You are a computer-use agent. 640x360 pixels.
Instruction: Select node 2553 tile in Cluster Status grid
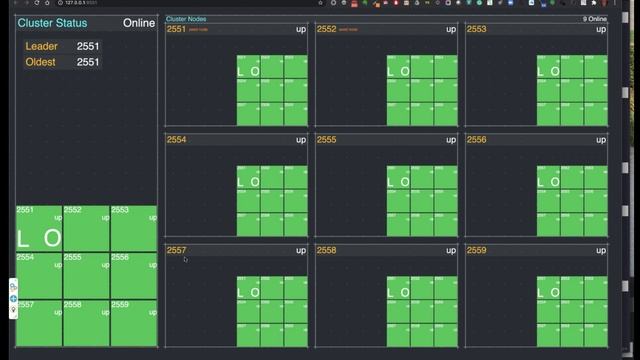coord(134,228)
